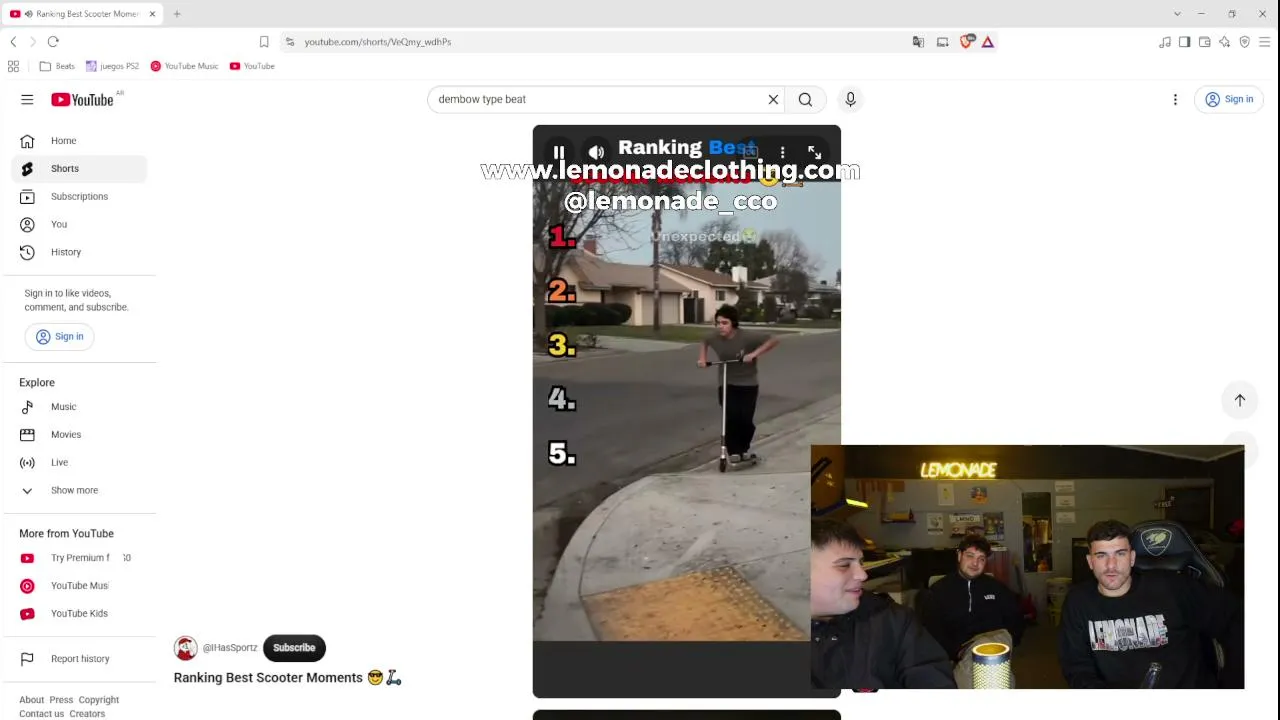The height and width of the screenshot is (720, 1280).
Task: Click the sidebar Sign in button
Action: coord(60,337)
